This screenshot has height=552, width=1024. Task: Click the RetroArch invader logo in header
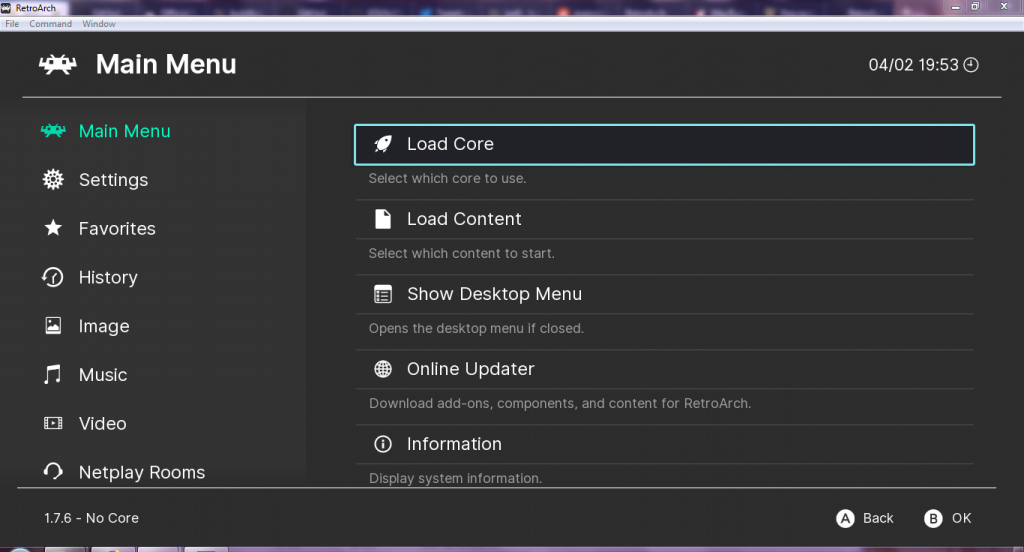57,64
